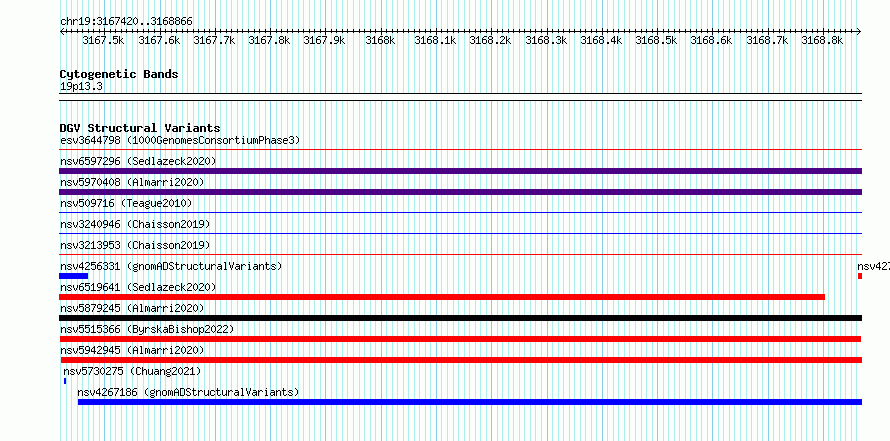Click the black bar of nsv5879245
Image resolution: width=890 pixels, height=441 pixels.
coord(461,318)
